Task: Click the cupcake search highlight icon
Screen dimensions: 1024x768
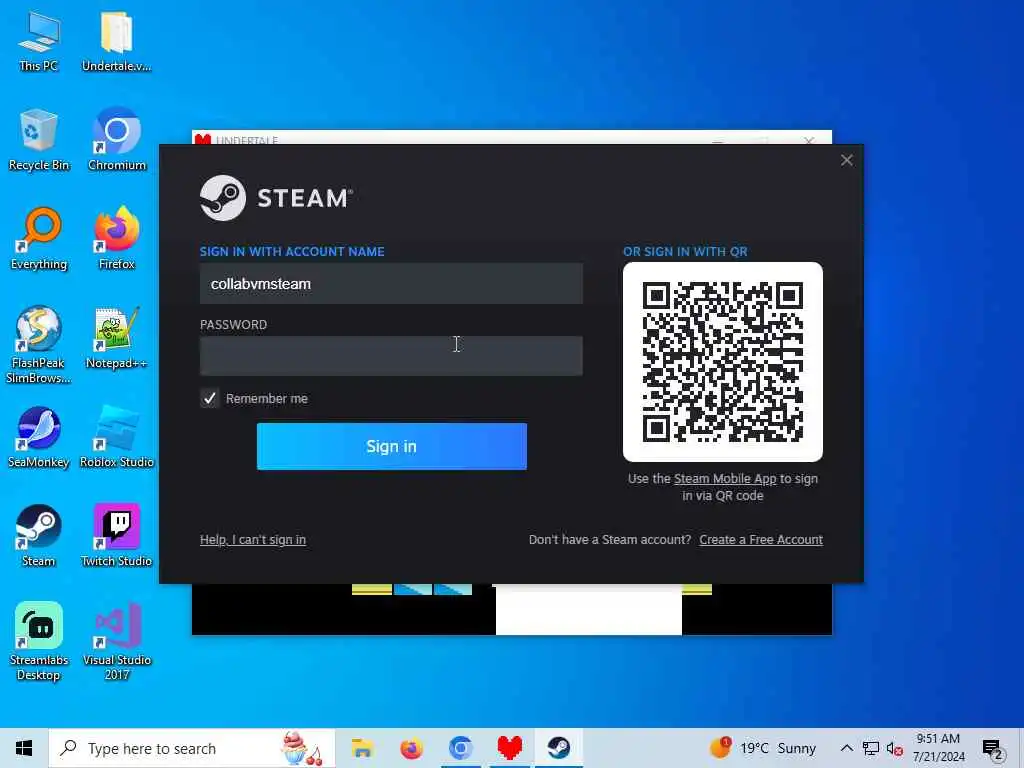Action: click(x=300, y=748)
